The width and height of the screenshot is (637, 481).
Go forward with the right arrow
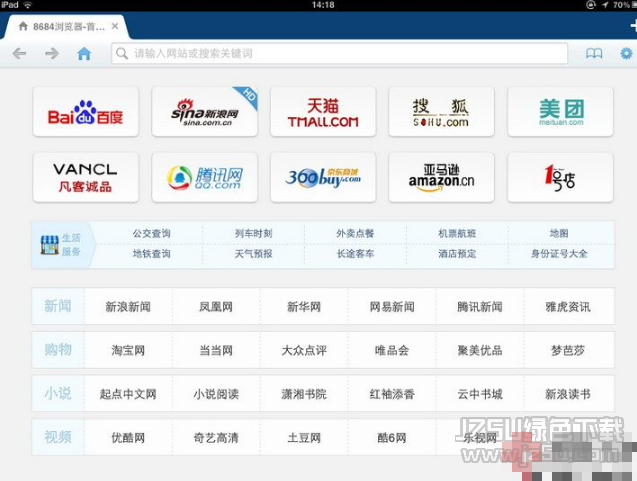(x=52, y=53)
